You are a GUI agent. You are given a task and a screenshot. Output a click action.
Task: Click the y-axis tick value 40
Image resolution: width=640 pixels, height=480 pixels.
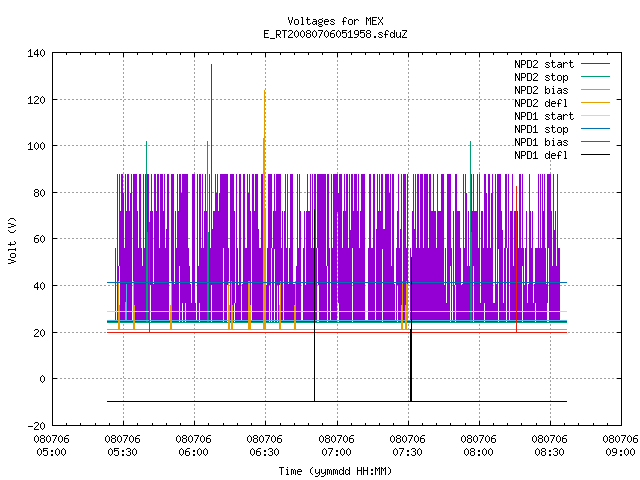pyautogui.click(x=39, y=286)
